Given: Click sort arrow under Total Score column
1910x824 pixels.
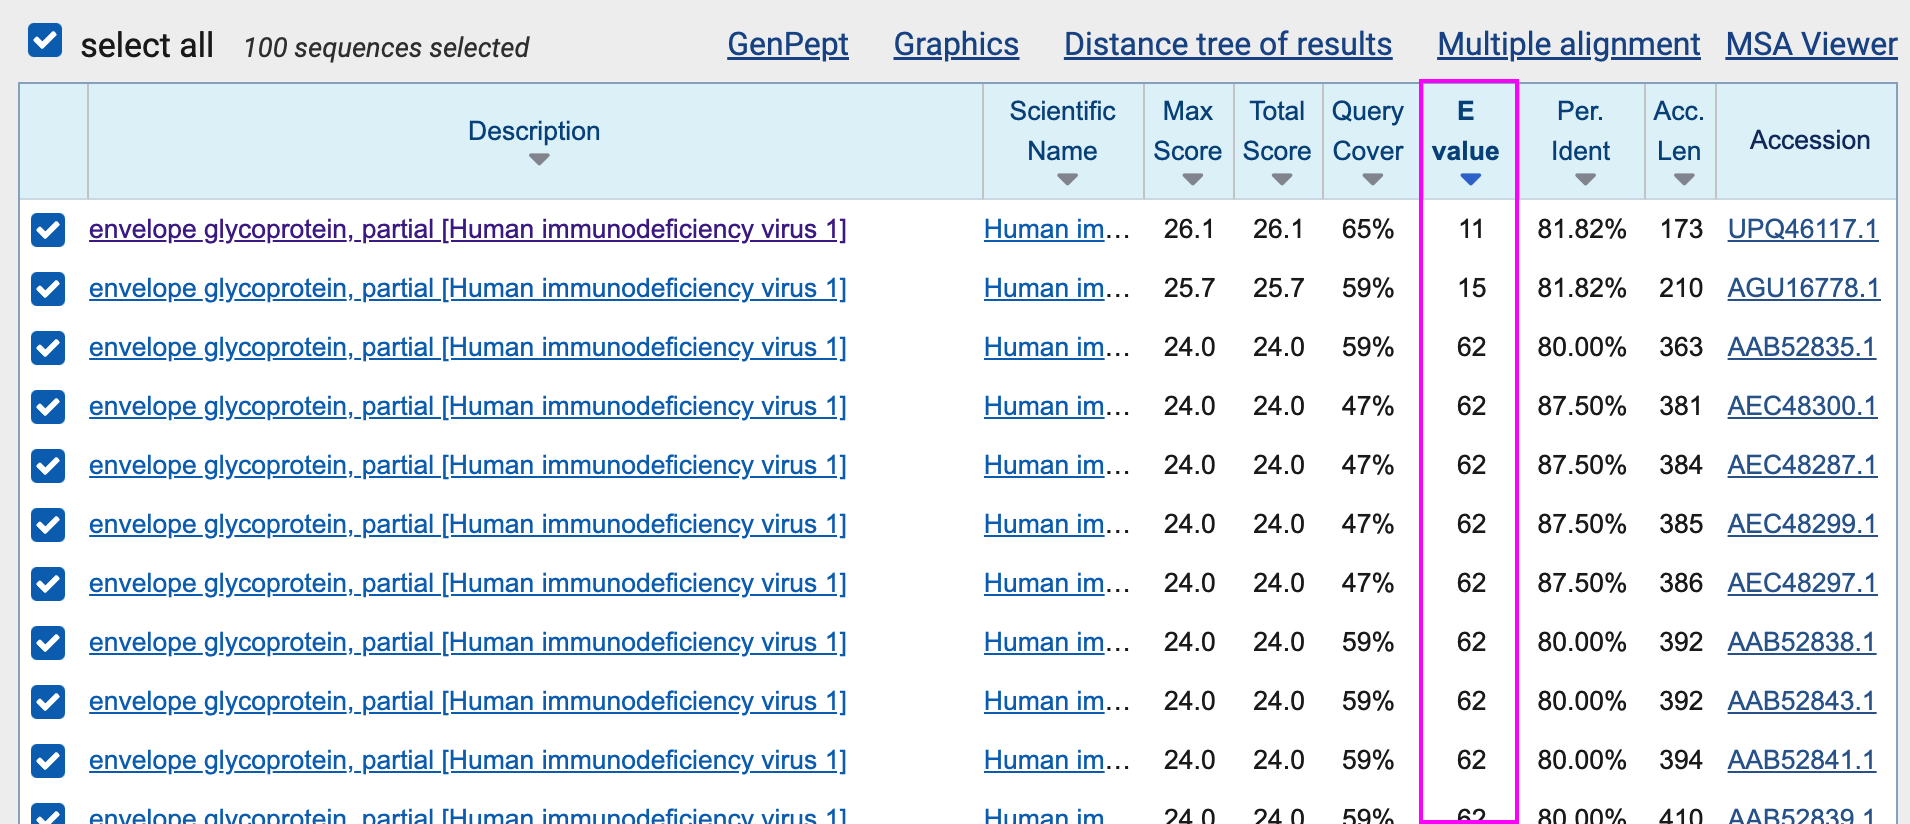Looking at the screenshot, I should [x=1281, y=180].
